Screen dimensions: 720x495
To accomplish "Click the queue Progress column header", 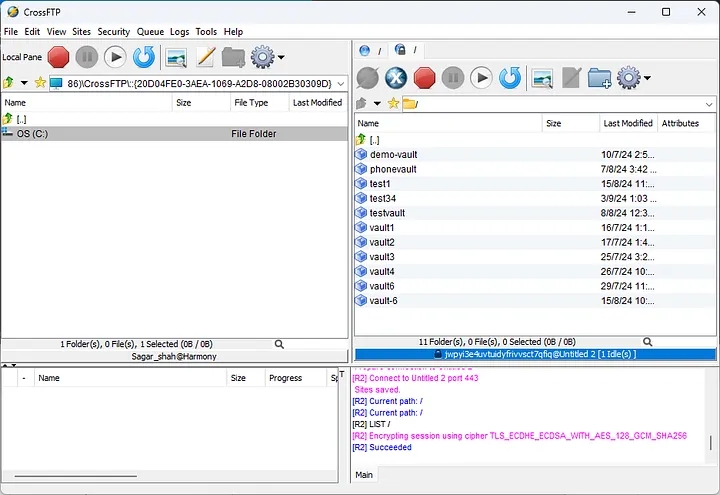I will (x=295, y=378).
